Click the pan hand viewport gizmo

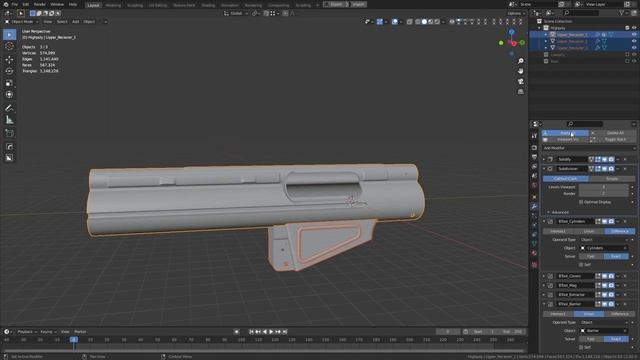pyautogui.click(x=520, y=71)
